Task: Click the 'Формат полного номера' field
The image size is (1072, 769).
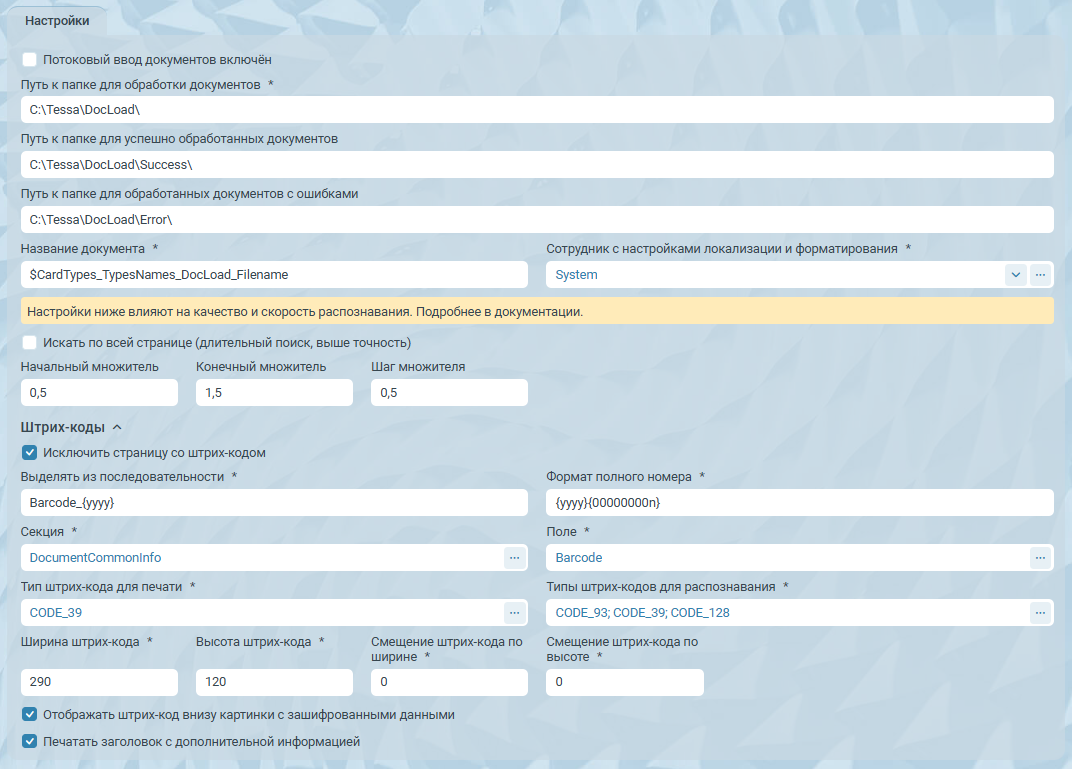Action: click(799, 502)
